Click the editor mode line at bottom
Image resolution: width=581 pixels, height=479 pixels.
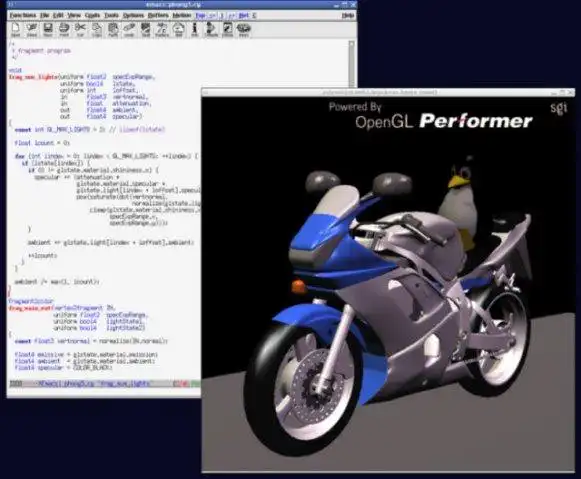pos(104,384)
